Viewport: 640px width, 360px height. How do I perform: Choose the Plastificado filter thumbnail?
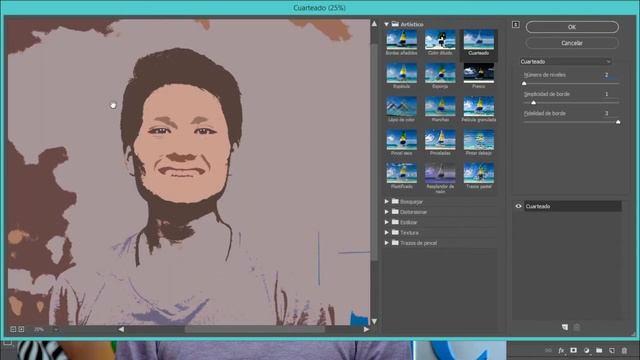[x=402, y=173]
